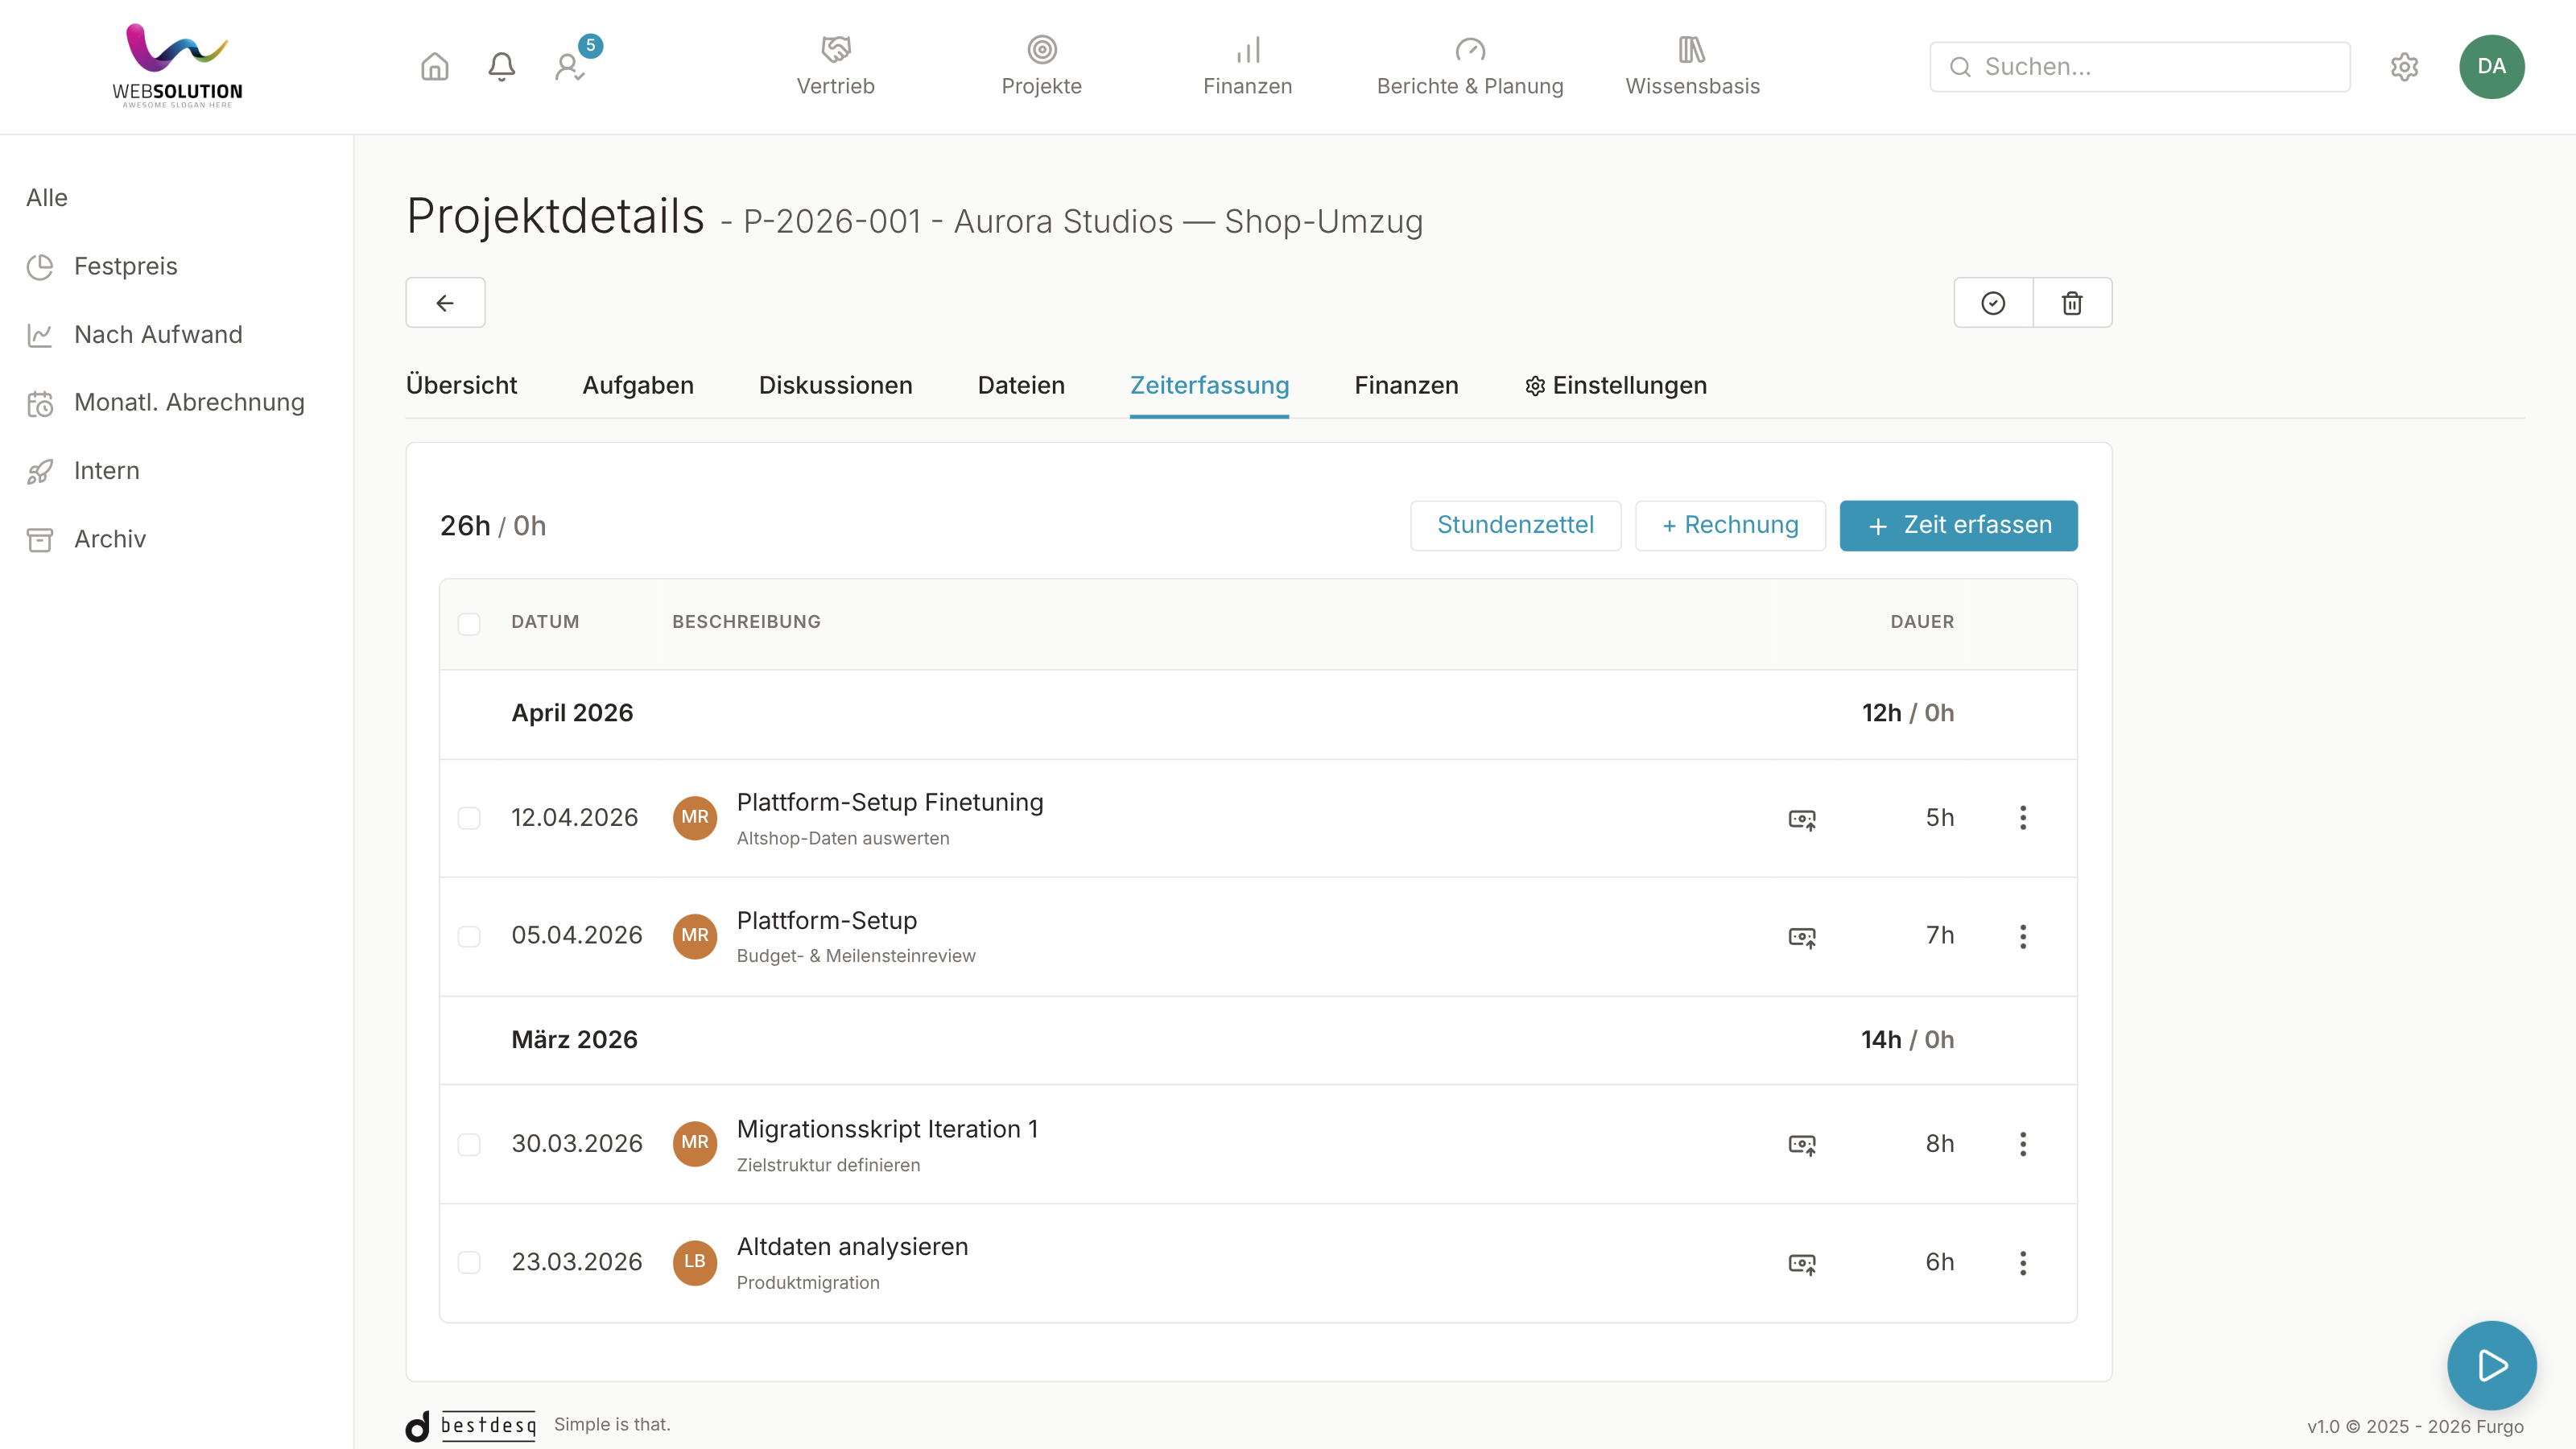Switch to the Übersicht tab
This screenshot has height=1449, width=2576.
461,385
